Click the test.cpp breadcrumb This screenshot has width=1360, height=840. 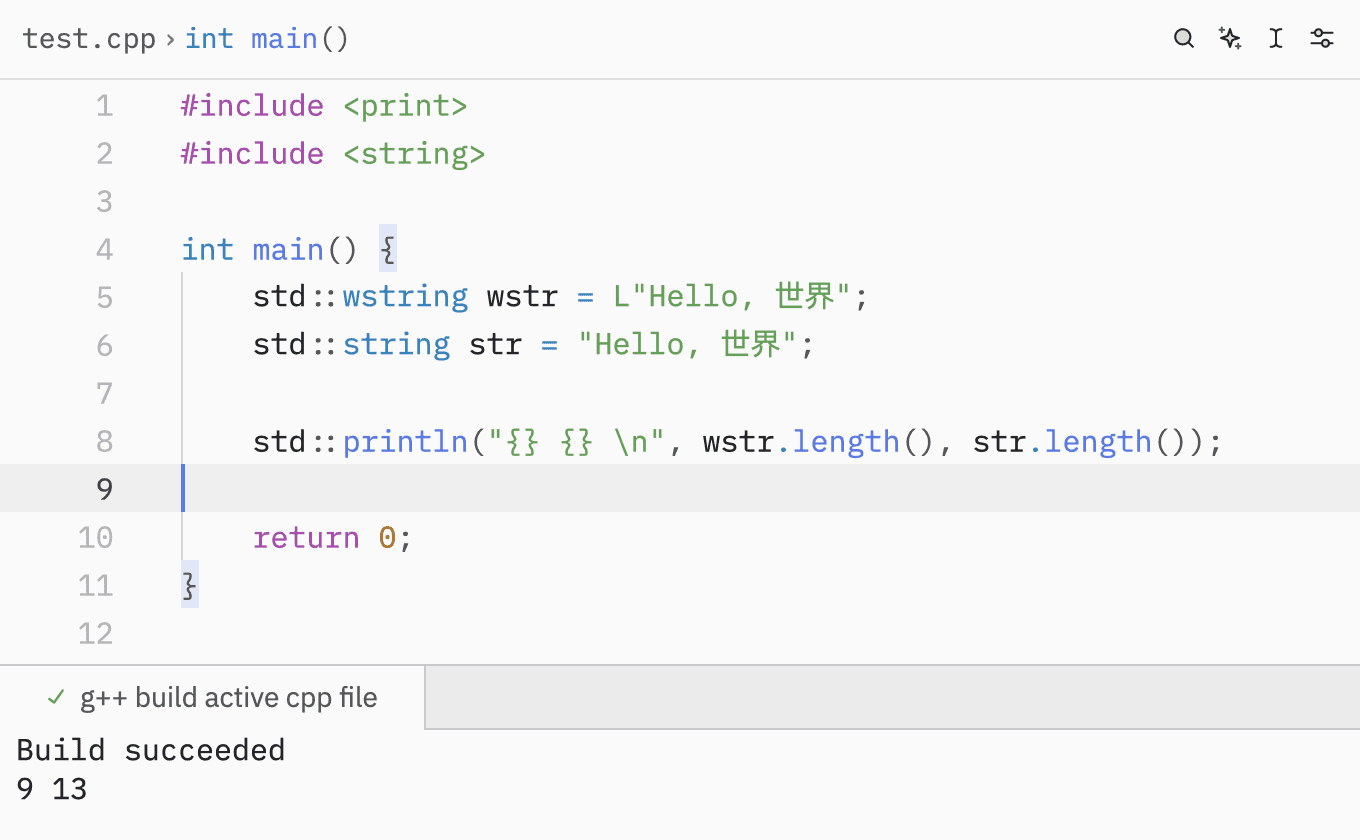tap(89, 39)
